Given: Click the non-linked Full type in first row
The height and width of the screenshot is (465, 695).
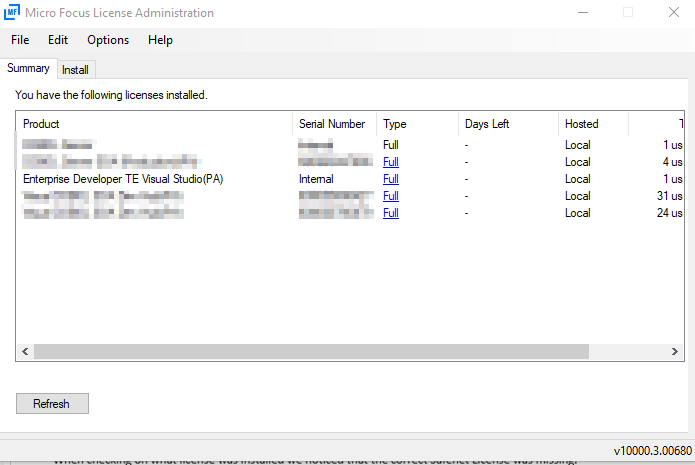Looking at the screenshot, I should tap(391, 145).
